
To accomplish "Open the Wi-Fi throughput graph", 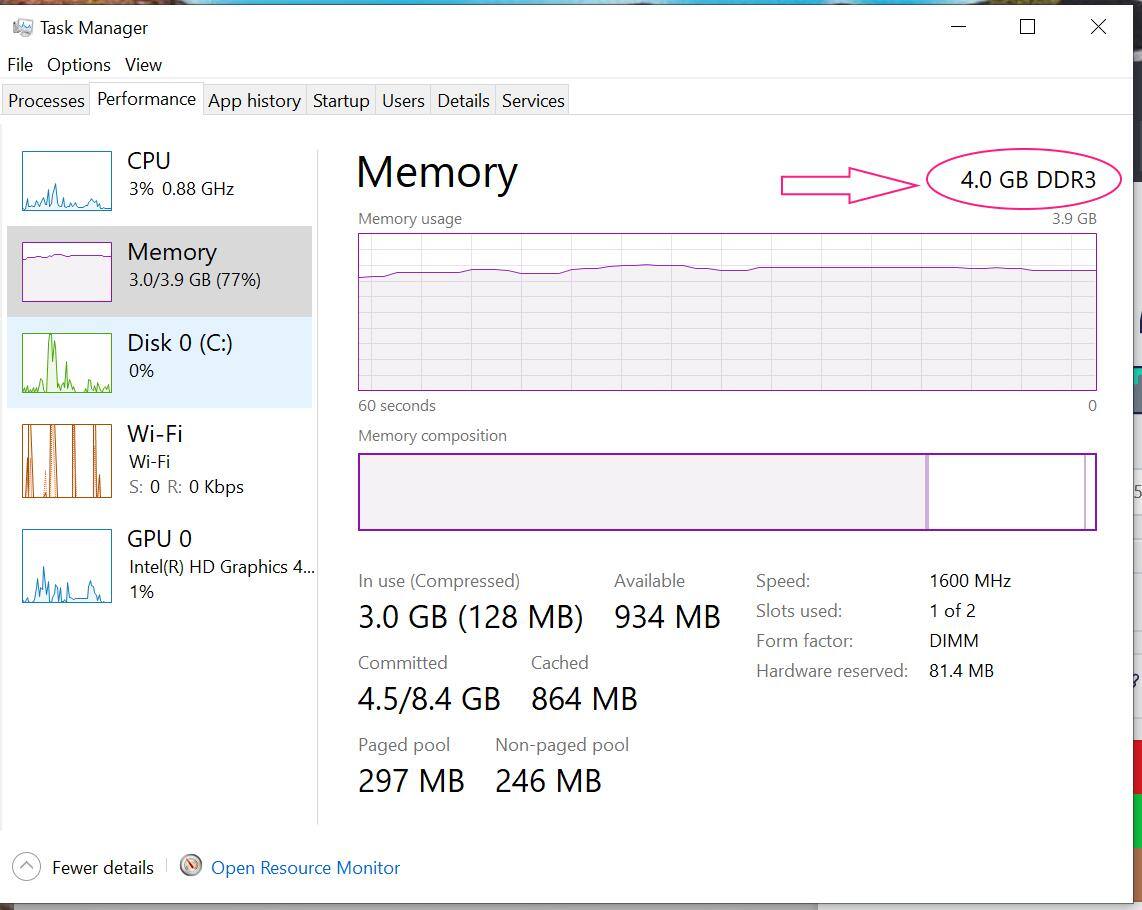I will coord(67,460).
